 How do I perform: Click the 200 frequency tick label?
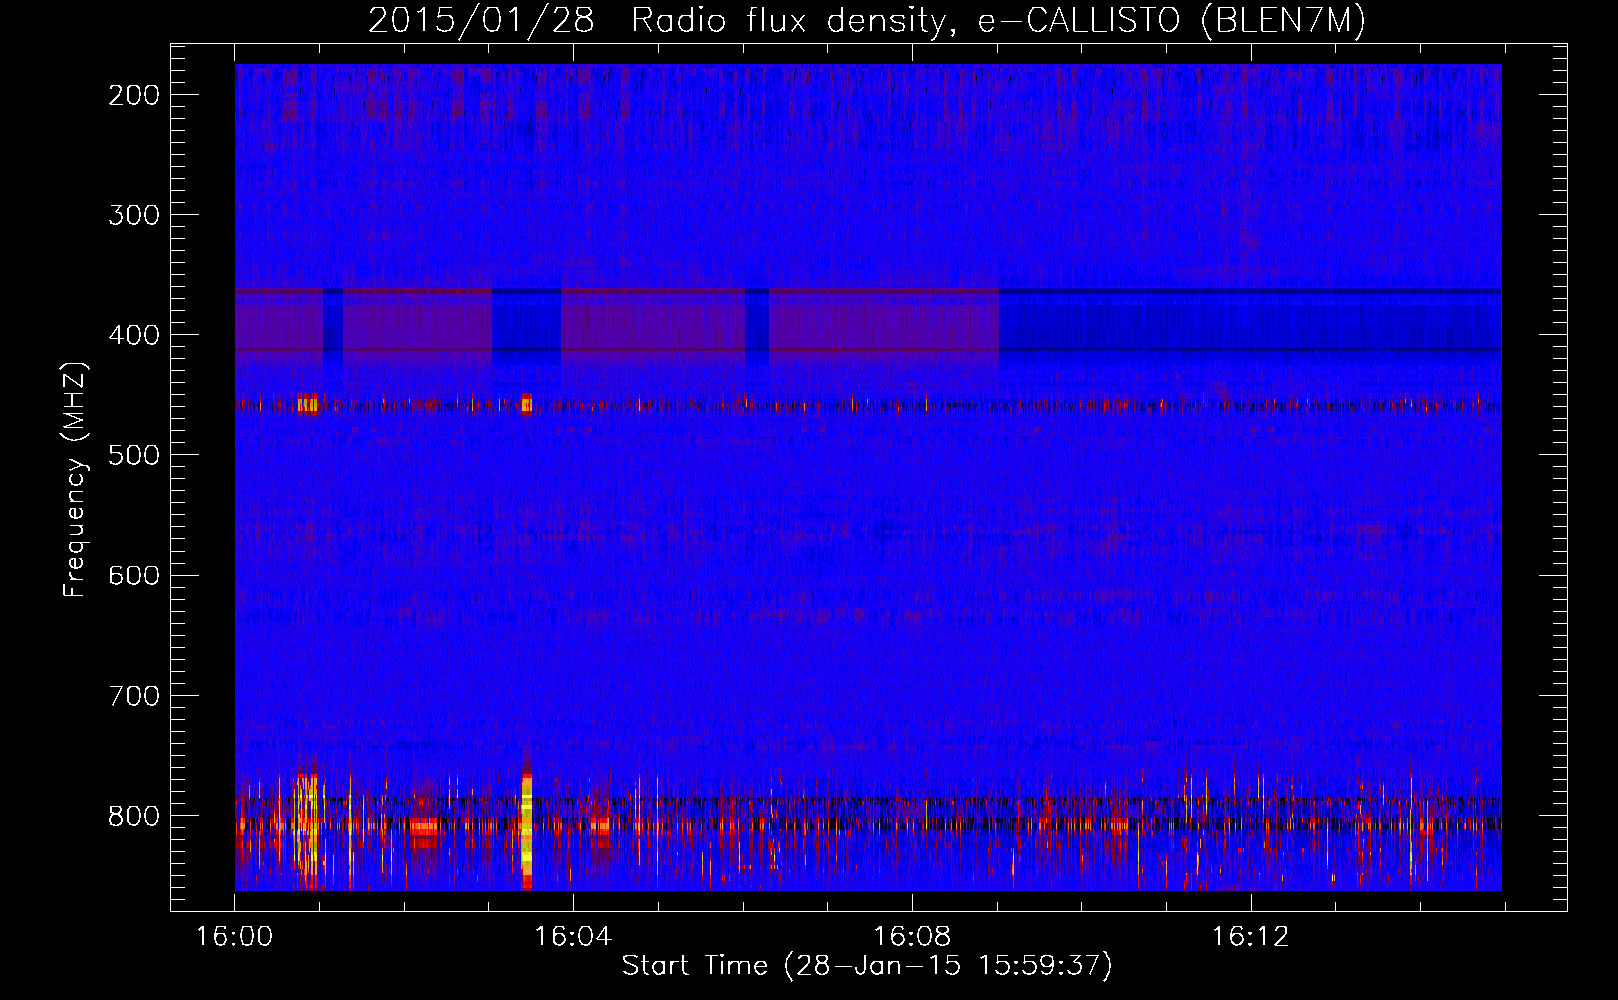133,95
